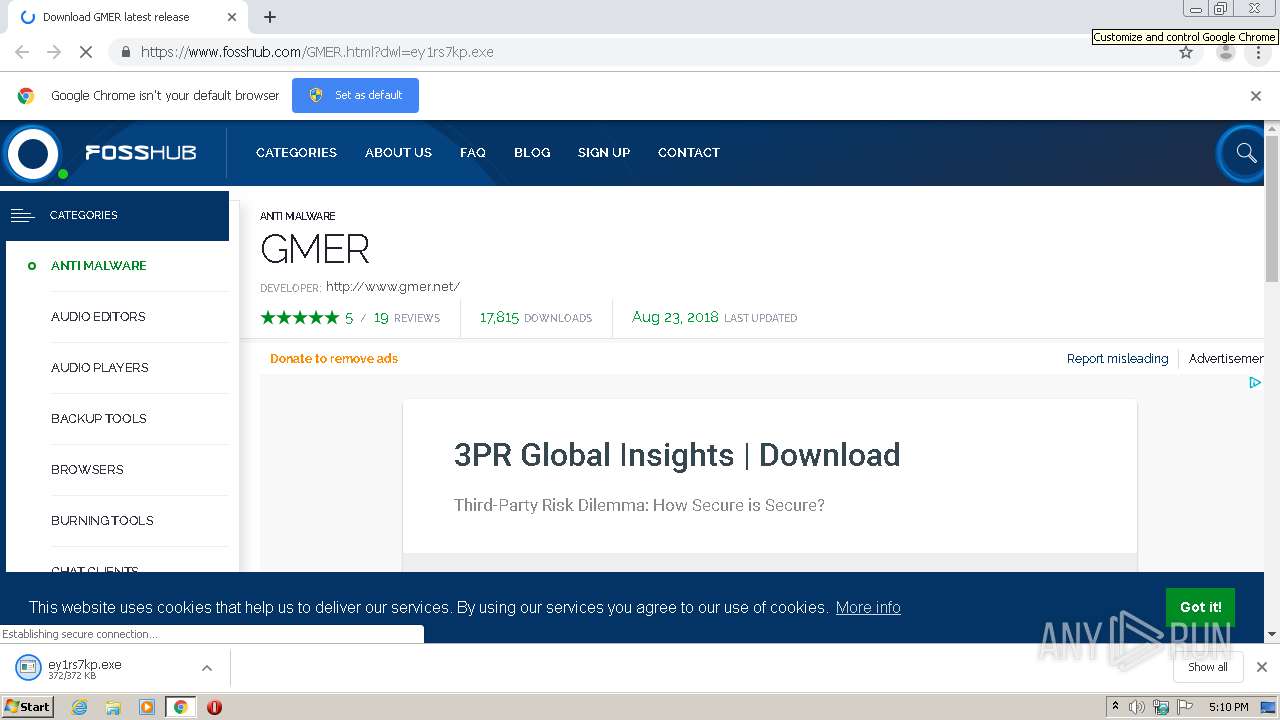Screen dimensions: 1280x720
Task: Open the network tray icon
Action: pyautogui.click(x=1161, y=707)
